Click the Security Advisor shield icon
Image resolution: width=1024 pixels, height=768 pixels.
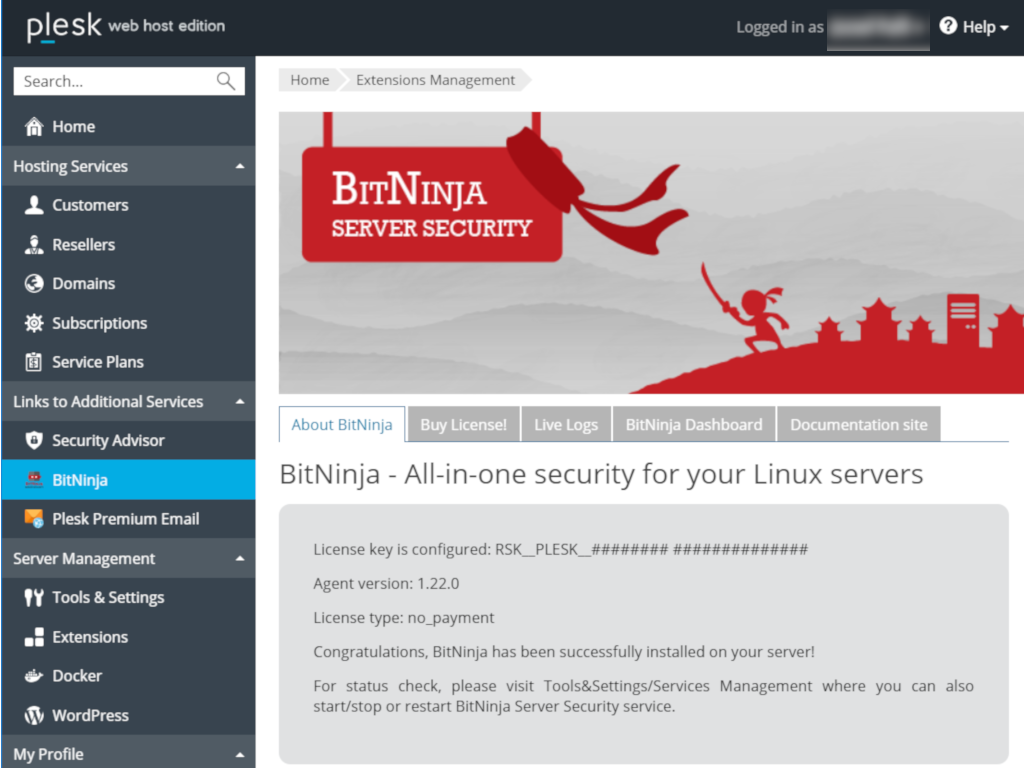pyautogui.click(x=34, y=441)
